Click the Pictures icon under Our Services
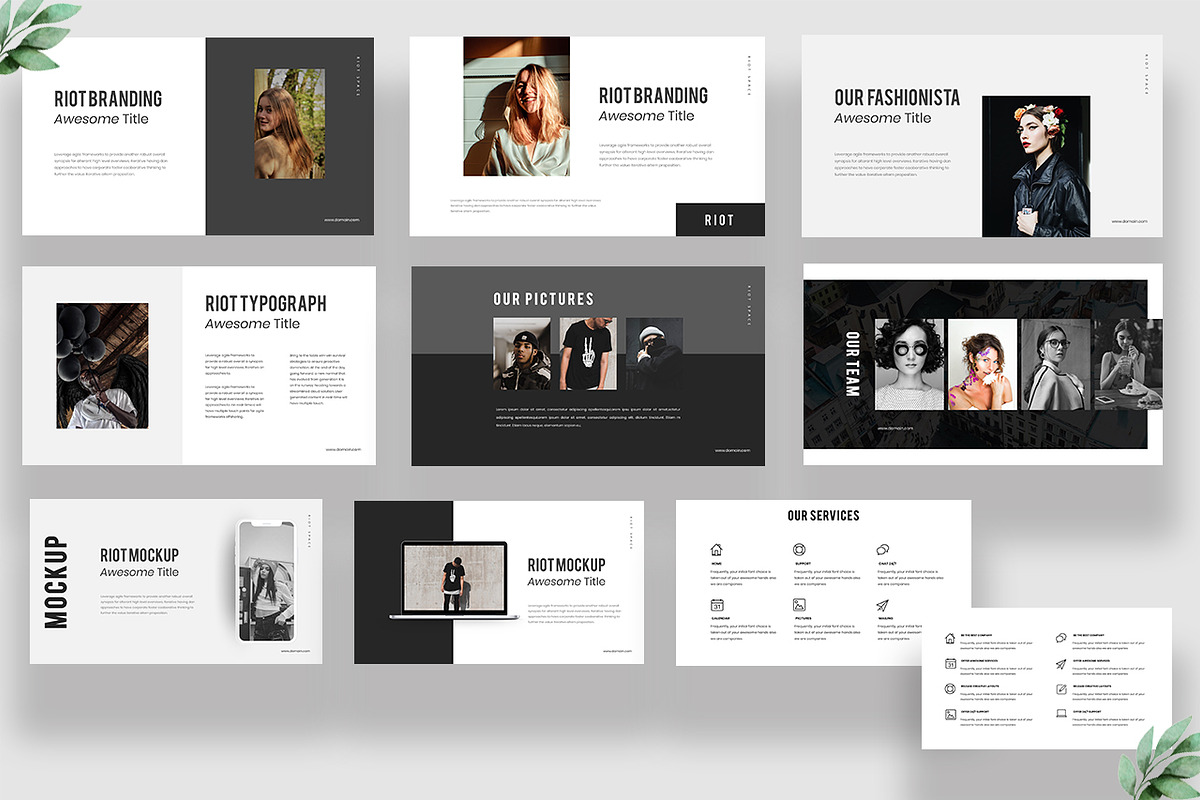This screenshot has width=1200, height=800. click(x=799, y=605)
